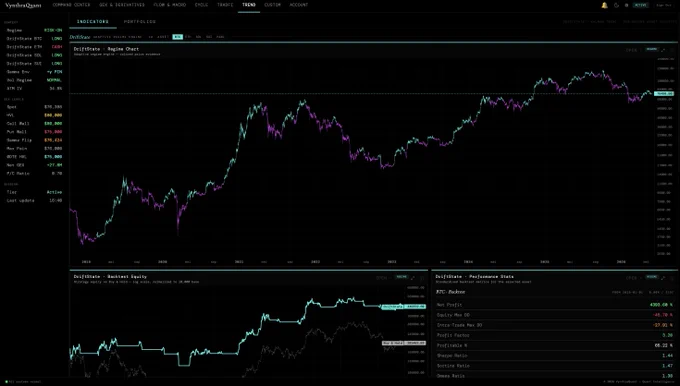
Task: Select the Trend top navigation item
Action: click(x=248, y=5)
